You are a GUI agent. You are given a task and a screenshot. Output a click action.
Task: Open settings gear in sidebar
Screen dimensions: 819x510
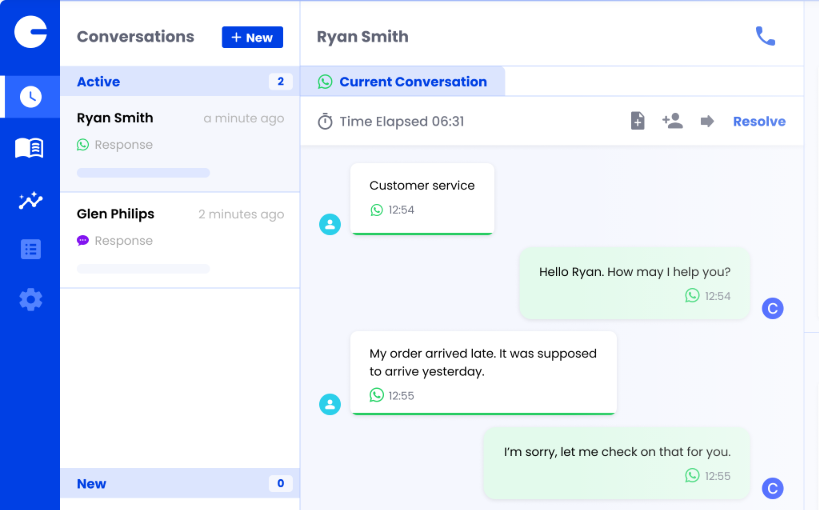click(31, 300)
